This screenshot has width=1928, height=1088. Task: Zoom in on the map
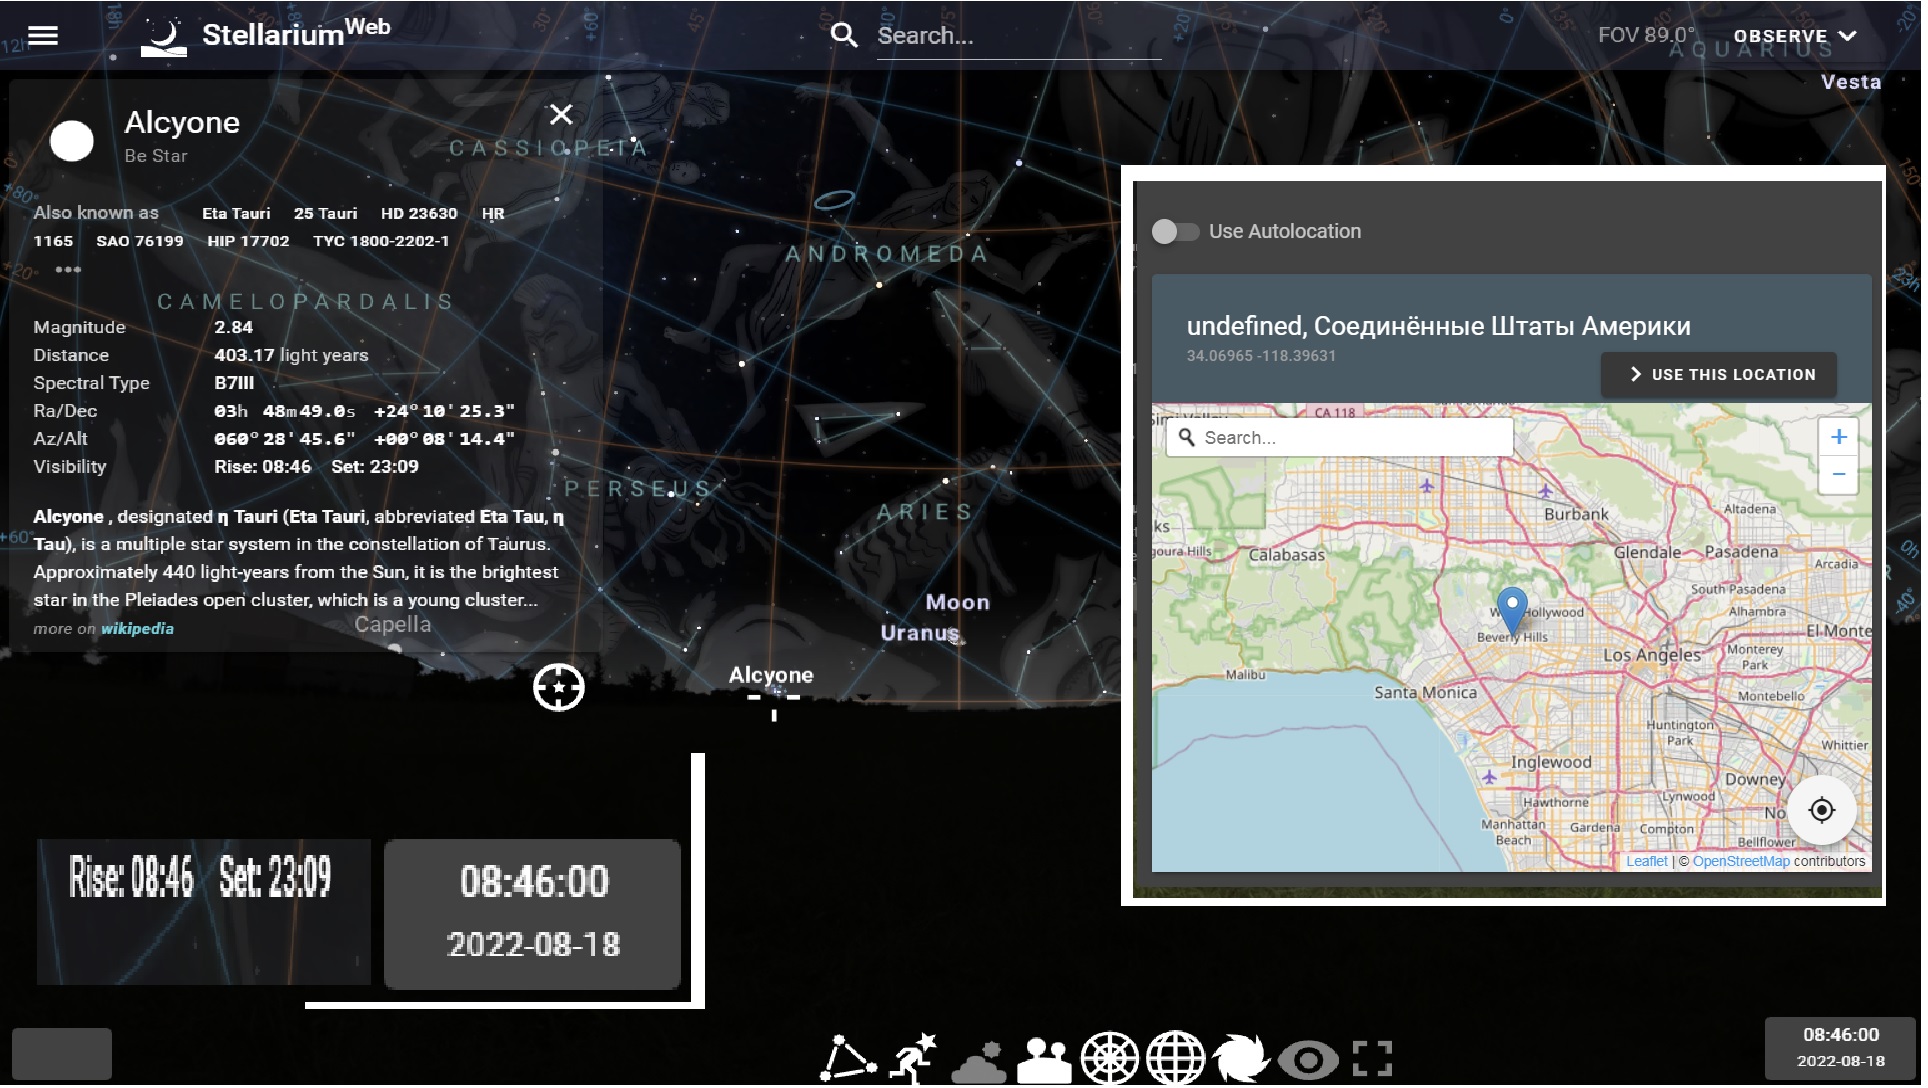(1838, 437)
